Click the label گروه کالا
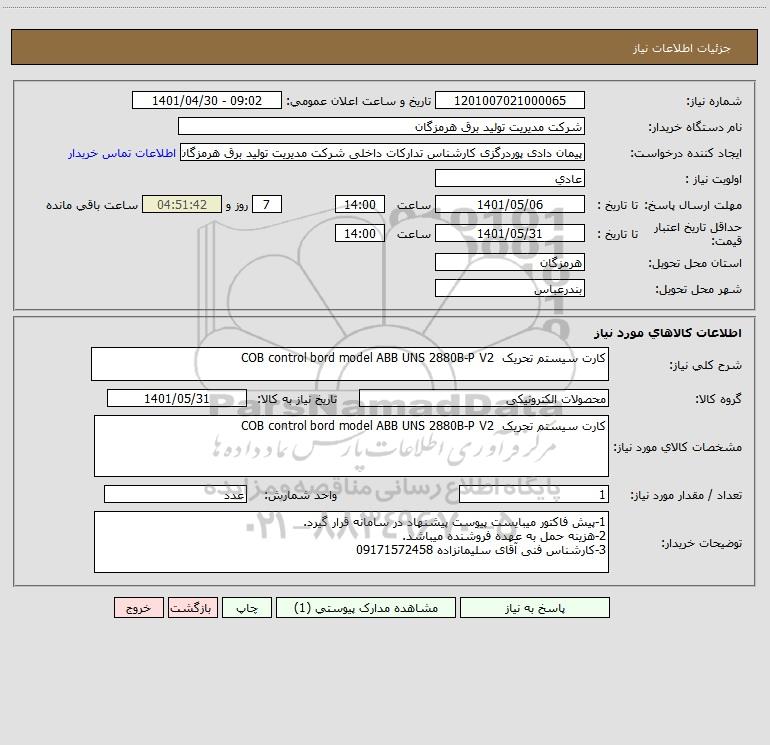770x745 pixels. pyautogui.click(x=718, y=399)
